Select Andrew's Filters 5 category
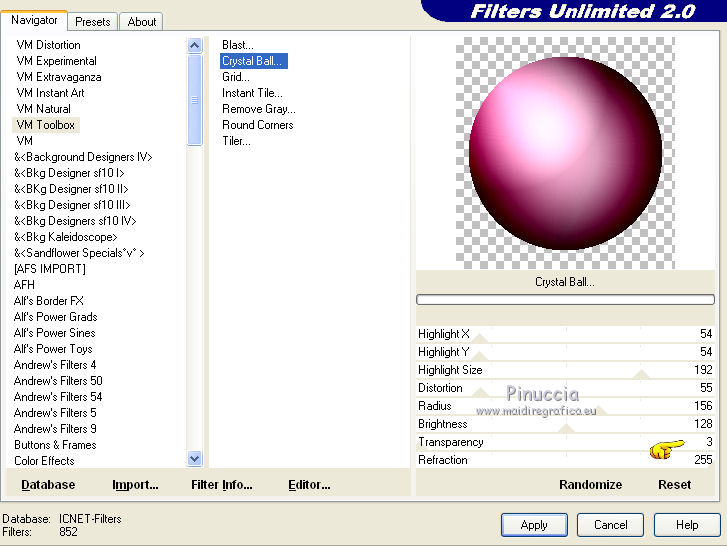Image resolution: width=727 pixels, height=546 pixels. 55,413
